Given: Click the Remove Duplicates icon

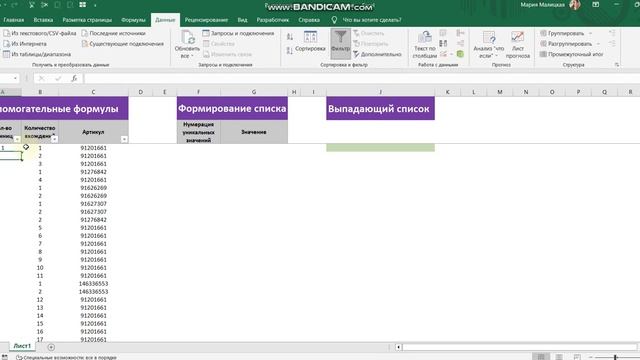Looking at the screenshot, I should [443, 43].
